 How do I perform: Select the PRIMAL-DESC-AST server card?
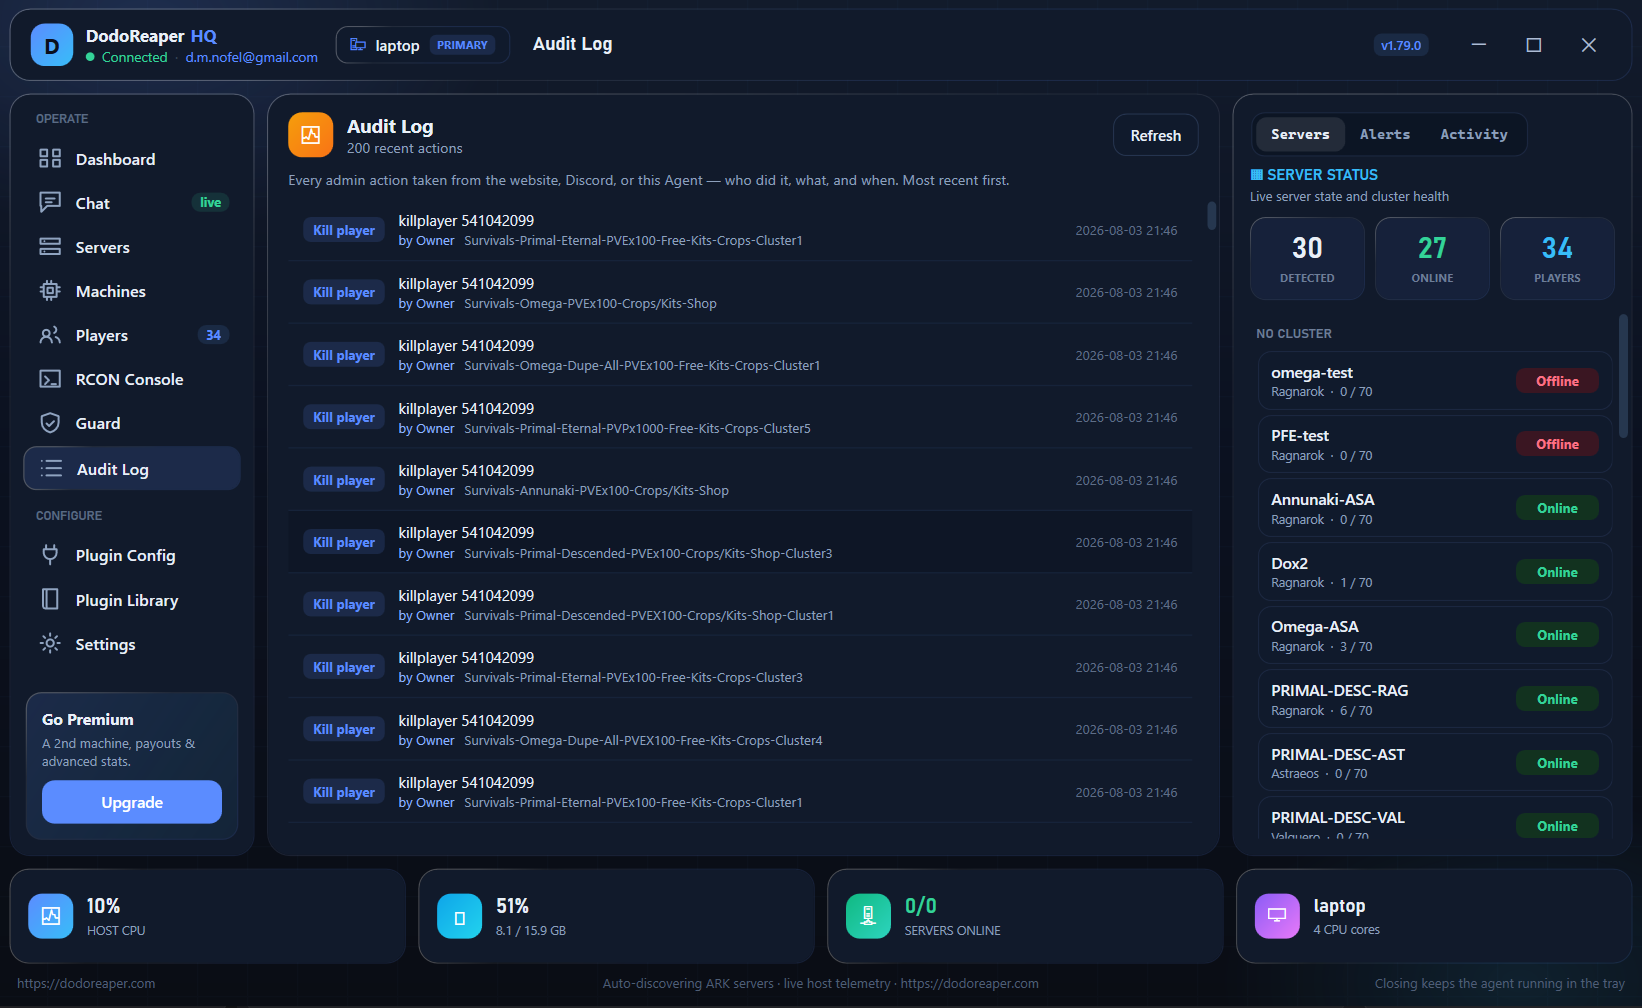point(1434,763)
